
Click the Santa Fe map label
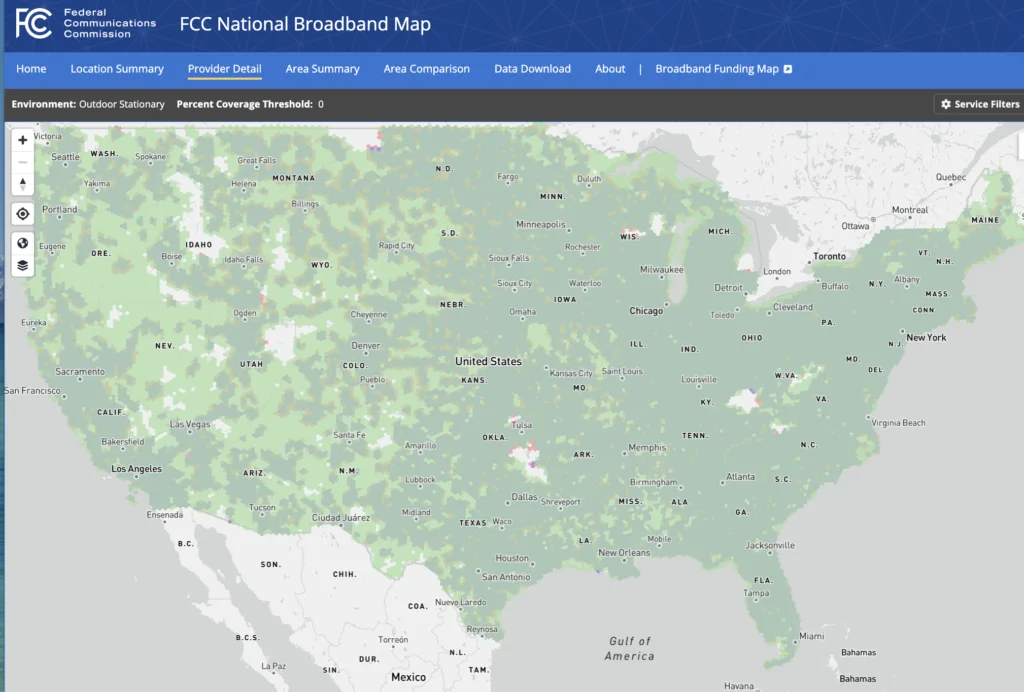[x=349, y=435]
